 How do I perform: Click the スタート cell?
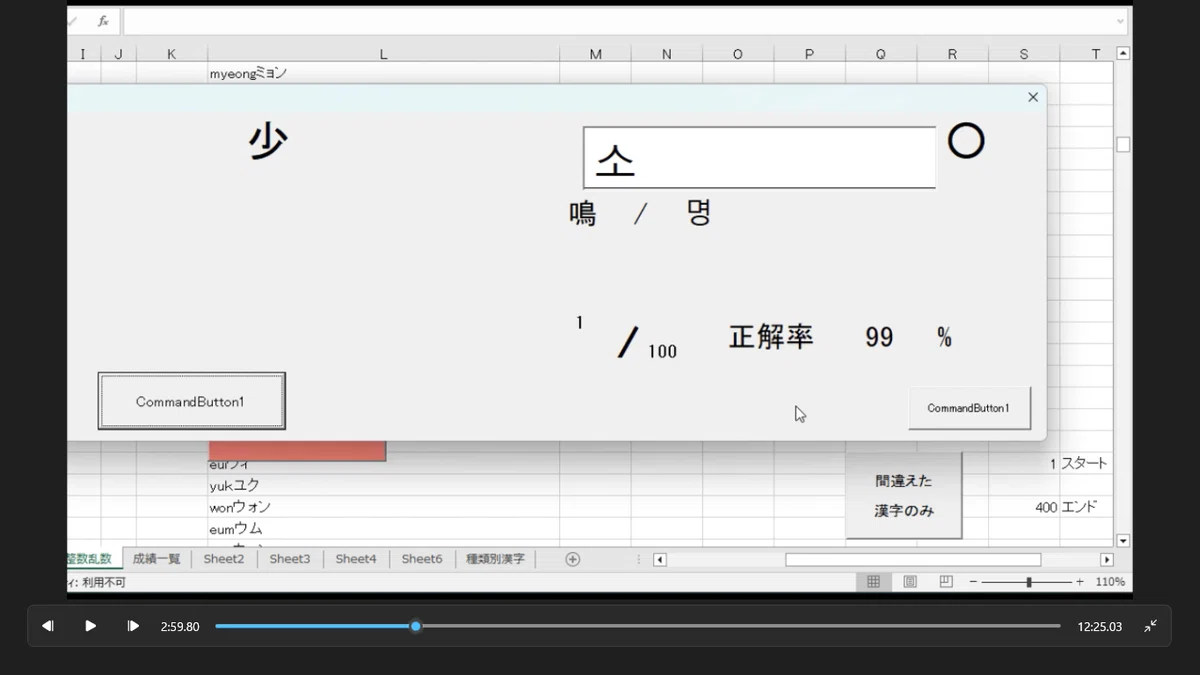click(1086, 464)
